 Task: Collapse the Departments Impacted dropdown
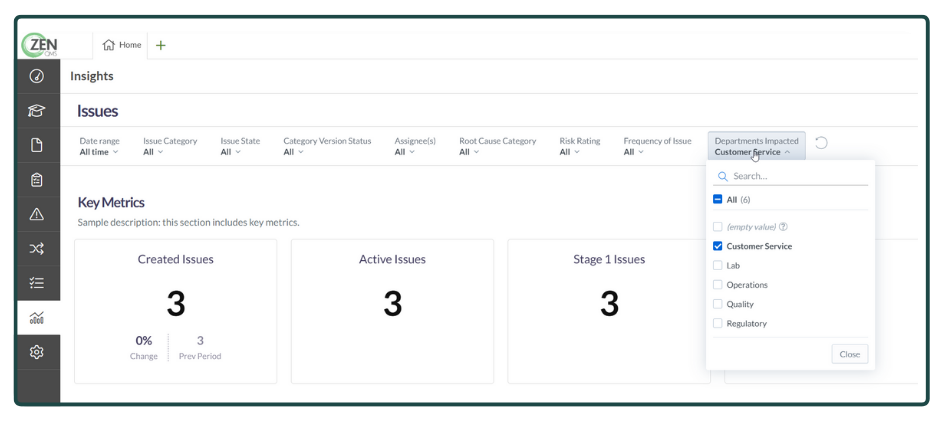click(757, 146)
